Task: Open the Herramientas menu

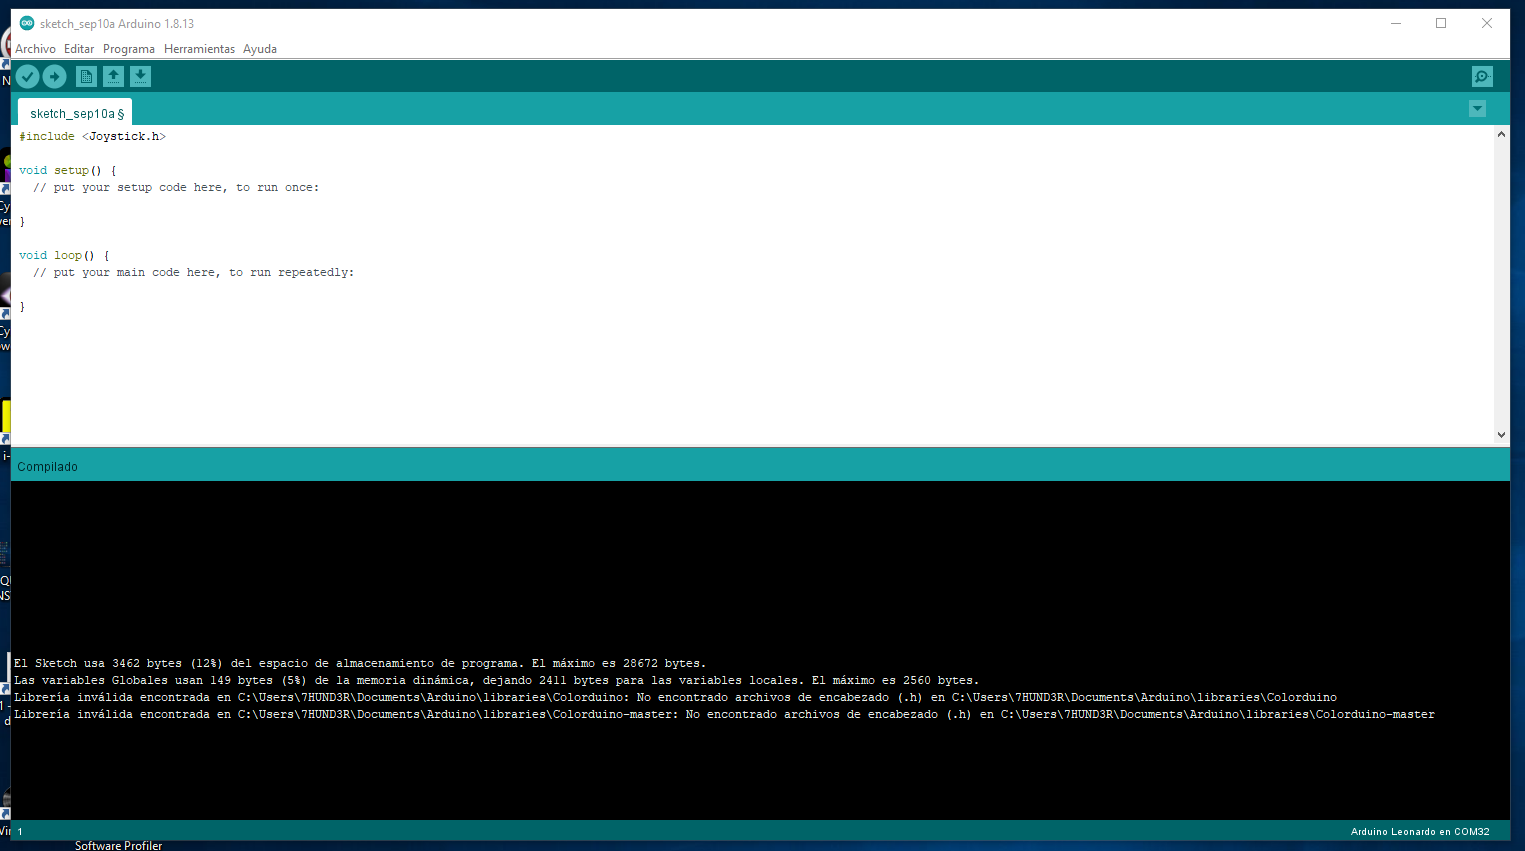Action: click(x=199, y=49)
